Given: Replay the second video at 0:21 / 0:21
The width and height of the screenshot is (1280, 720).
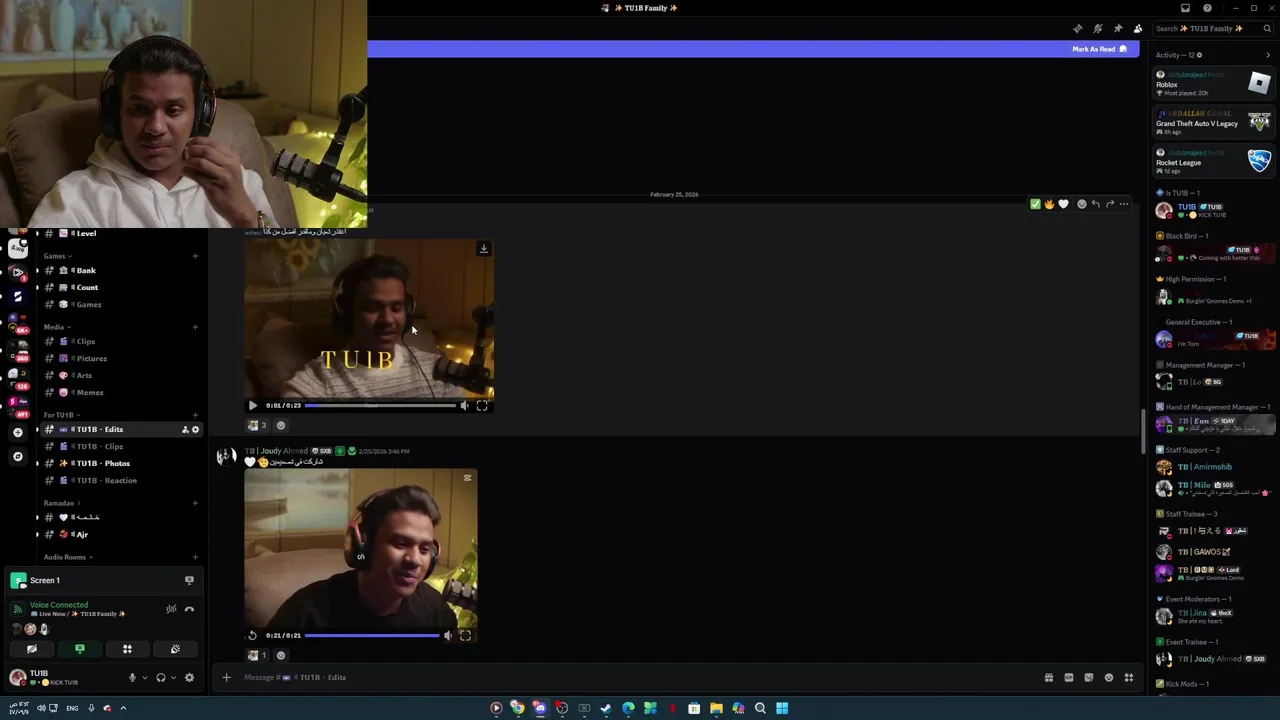Looking at the screenshot, I should tap(252, 636).
